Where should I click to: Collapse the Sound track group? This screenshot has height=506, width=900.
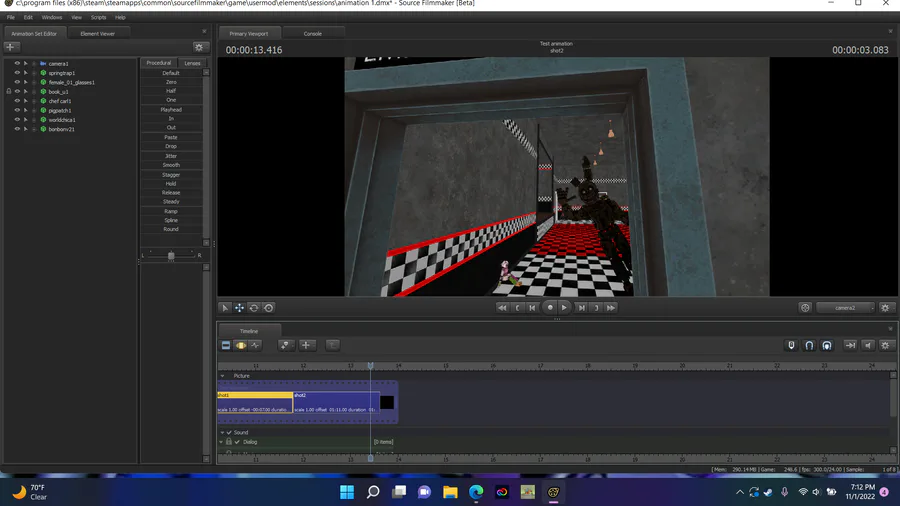(223, 433)
